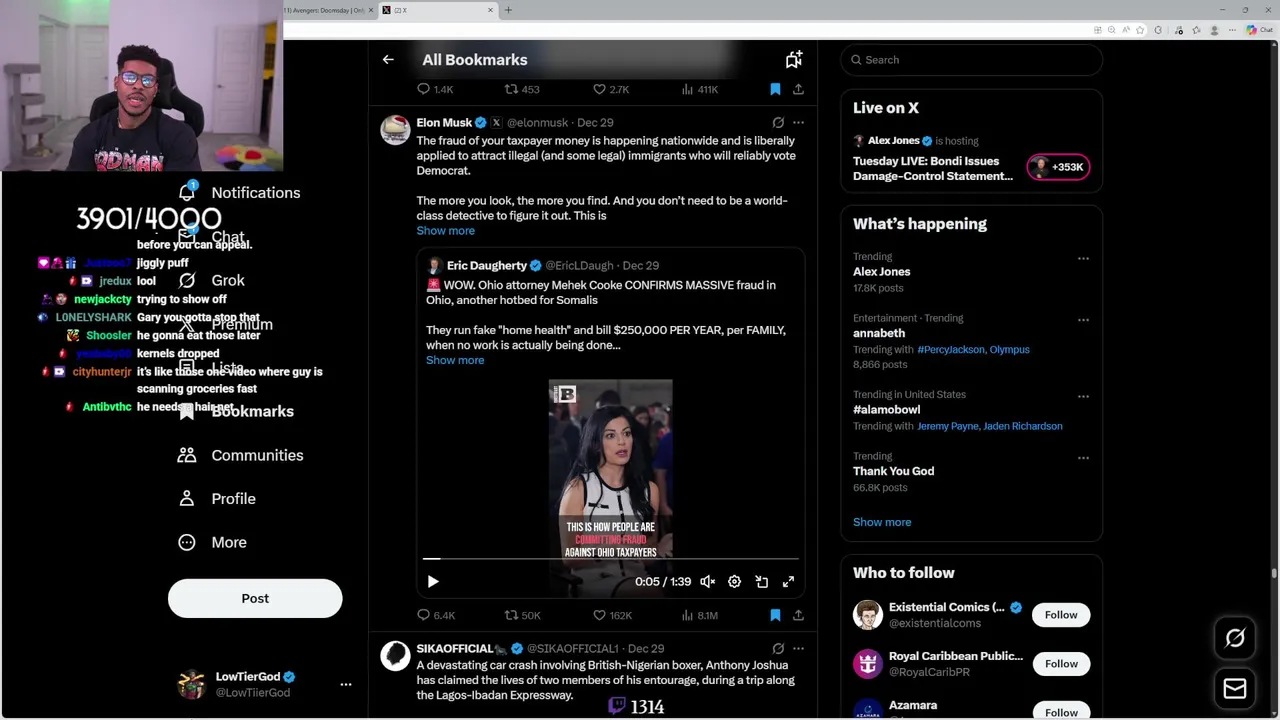
Task: Open Grok from the sidebar
Action: click(212, 280)
